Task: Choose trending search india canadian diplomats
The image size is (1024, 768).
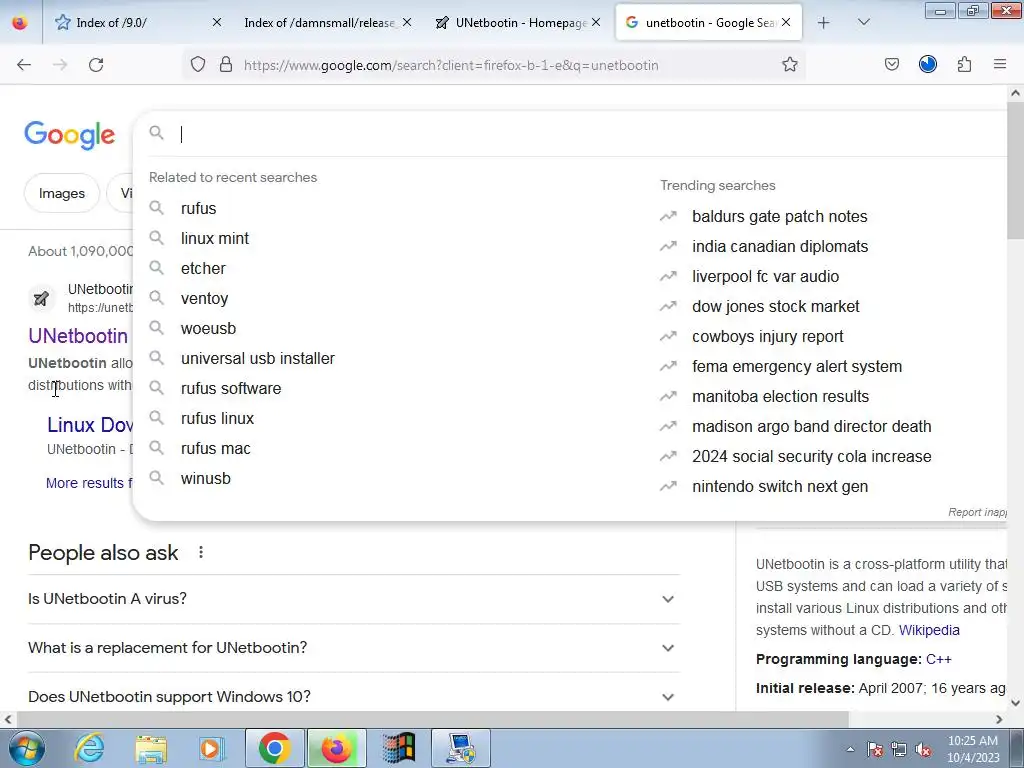Action: [x=780, y=246]
